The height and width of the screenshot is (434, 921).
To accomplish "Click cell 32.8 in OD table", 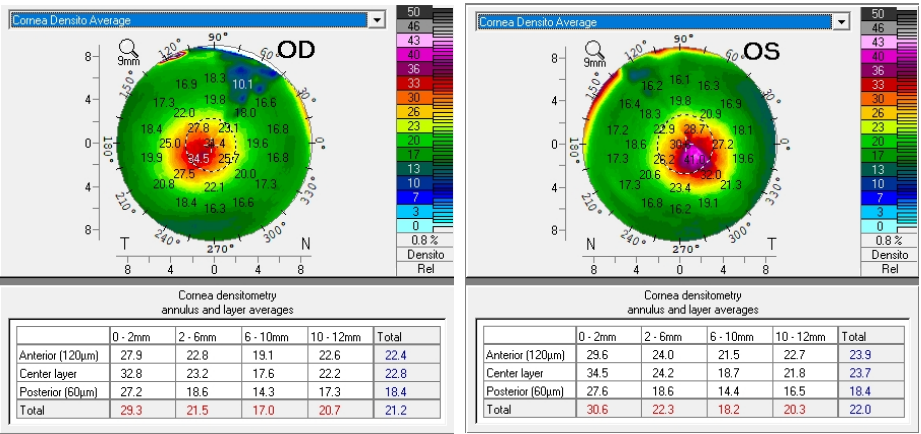I will click(143, 373).
